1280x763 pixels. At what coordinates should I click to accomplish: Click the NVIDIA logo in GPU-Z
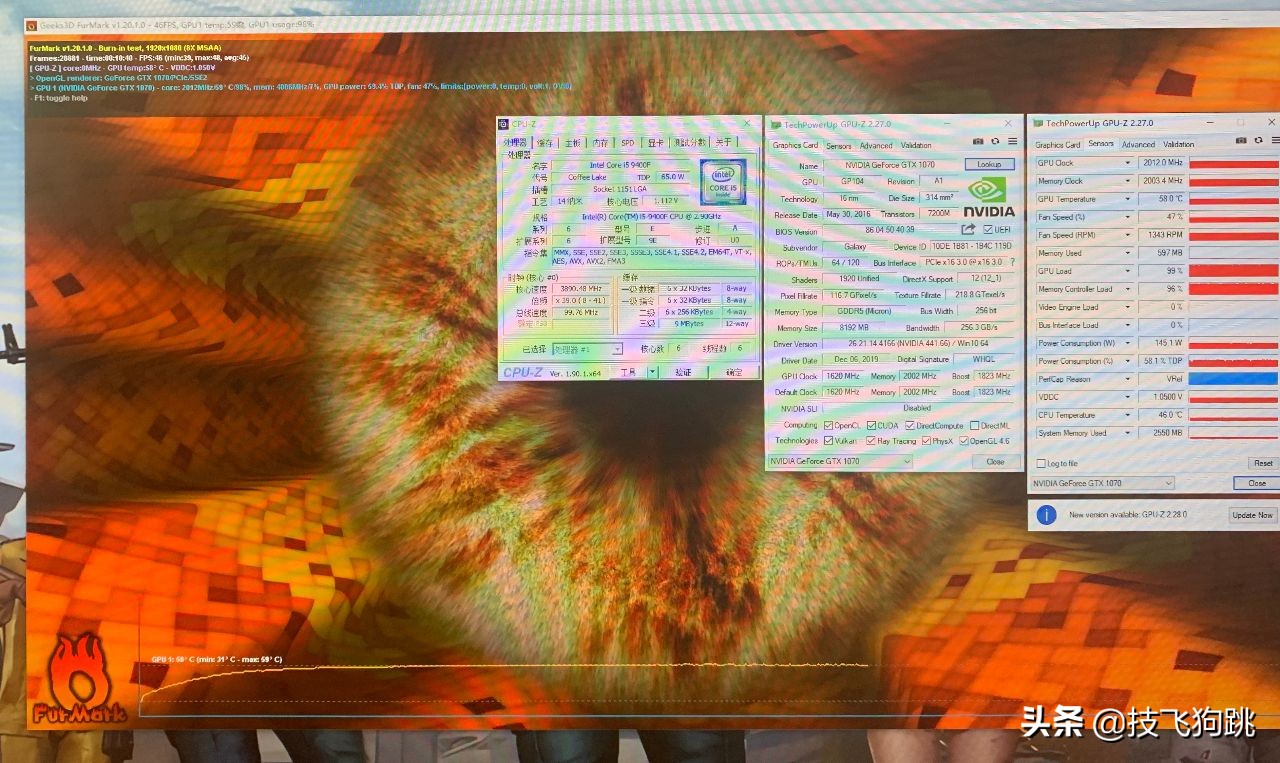[988, 197]
